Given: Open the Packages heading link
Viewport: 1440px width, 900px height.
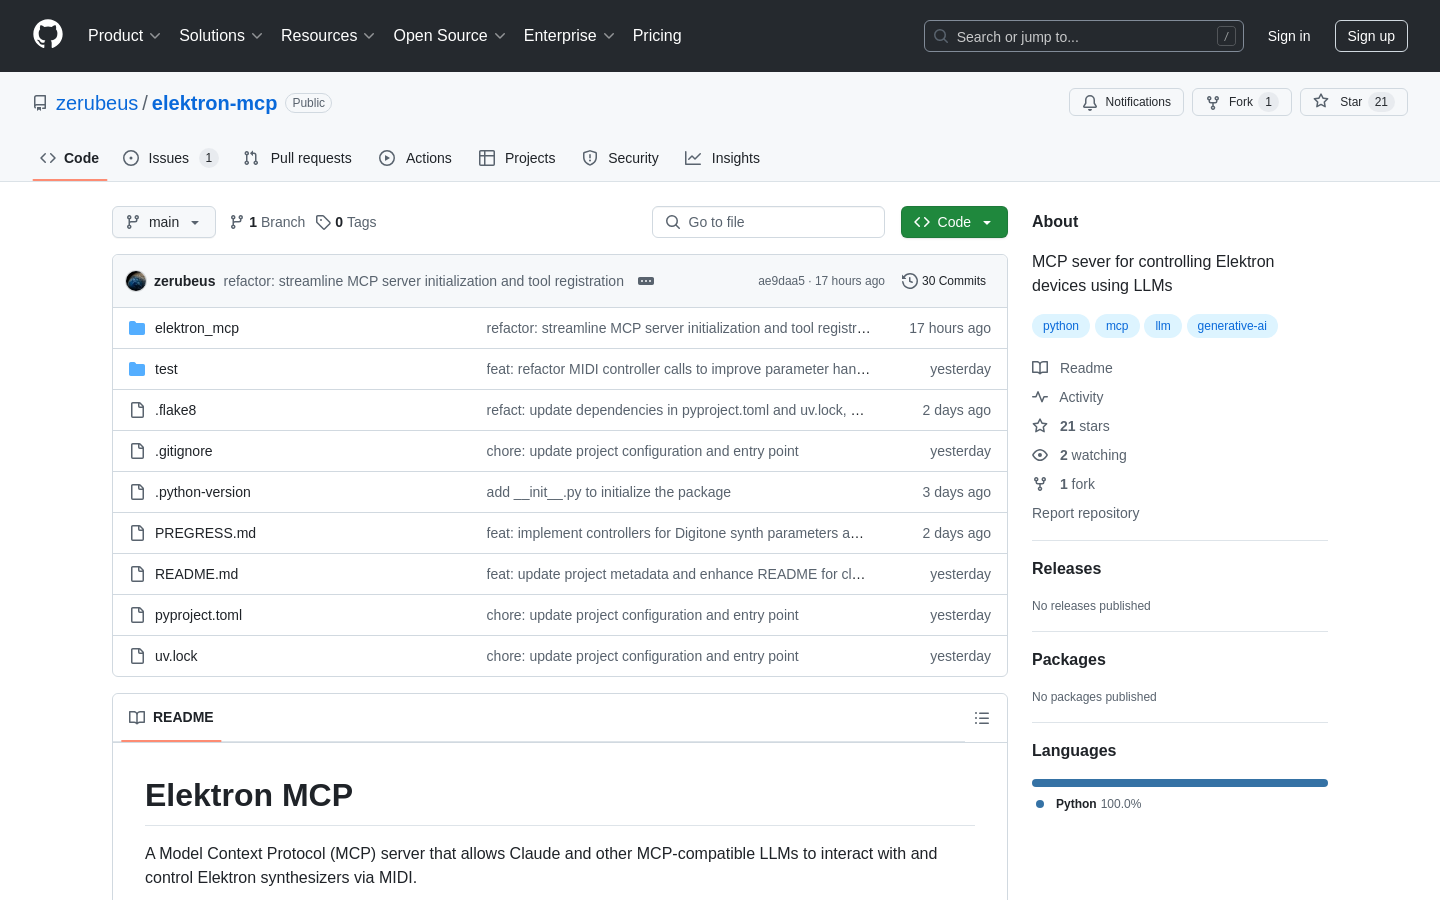Looking at the screenshot, I should click(x=1069, y=659).
